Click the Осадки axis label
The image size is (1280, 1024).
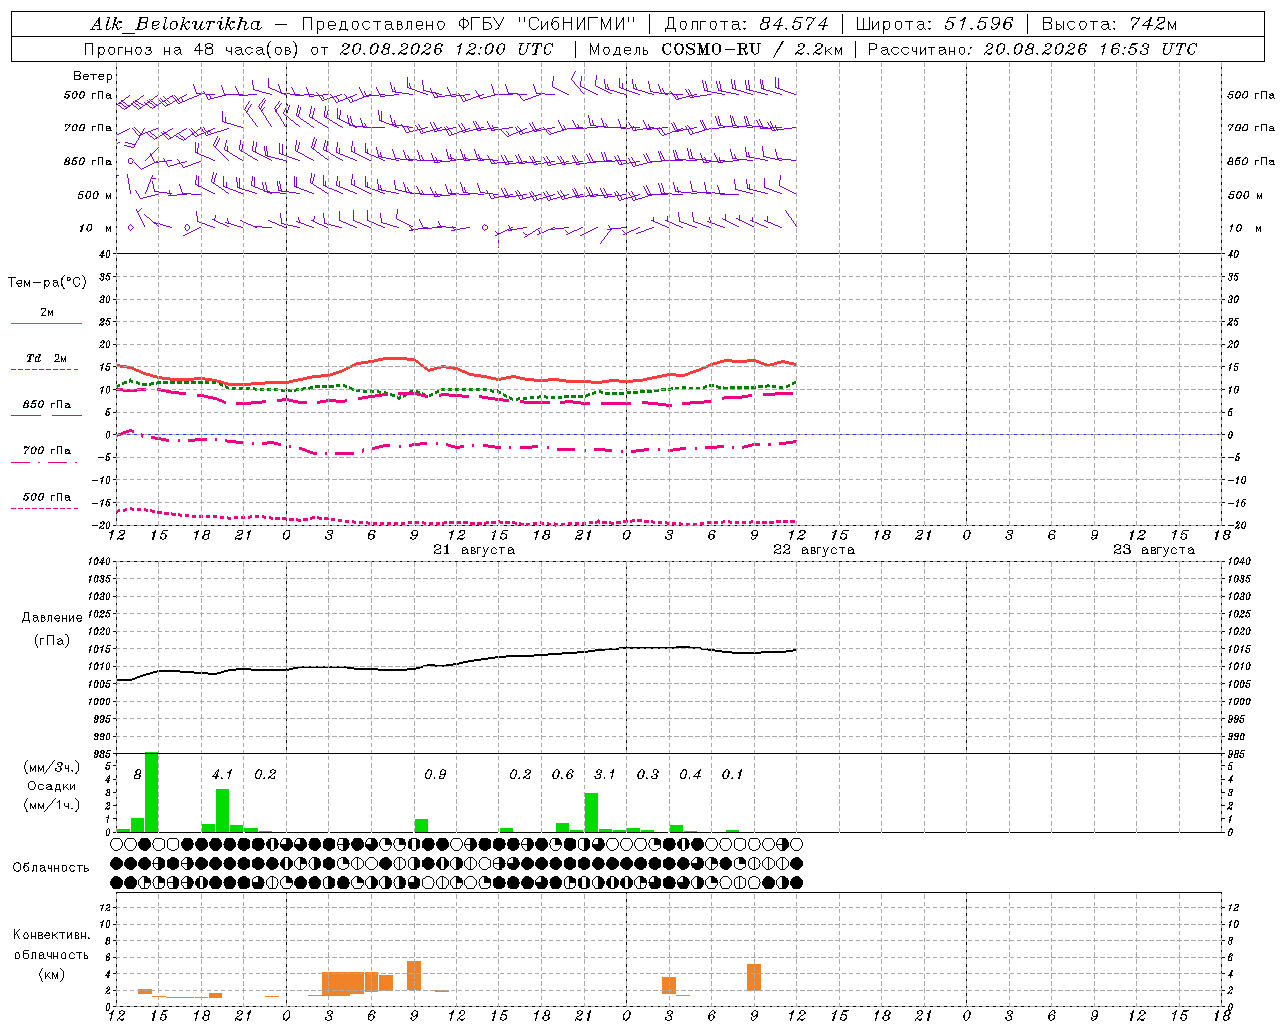[51, 786]
